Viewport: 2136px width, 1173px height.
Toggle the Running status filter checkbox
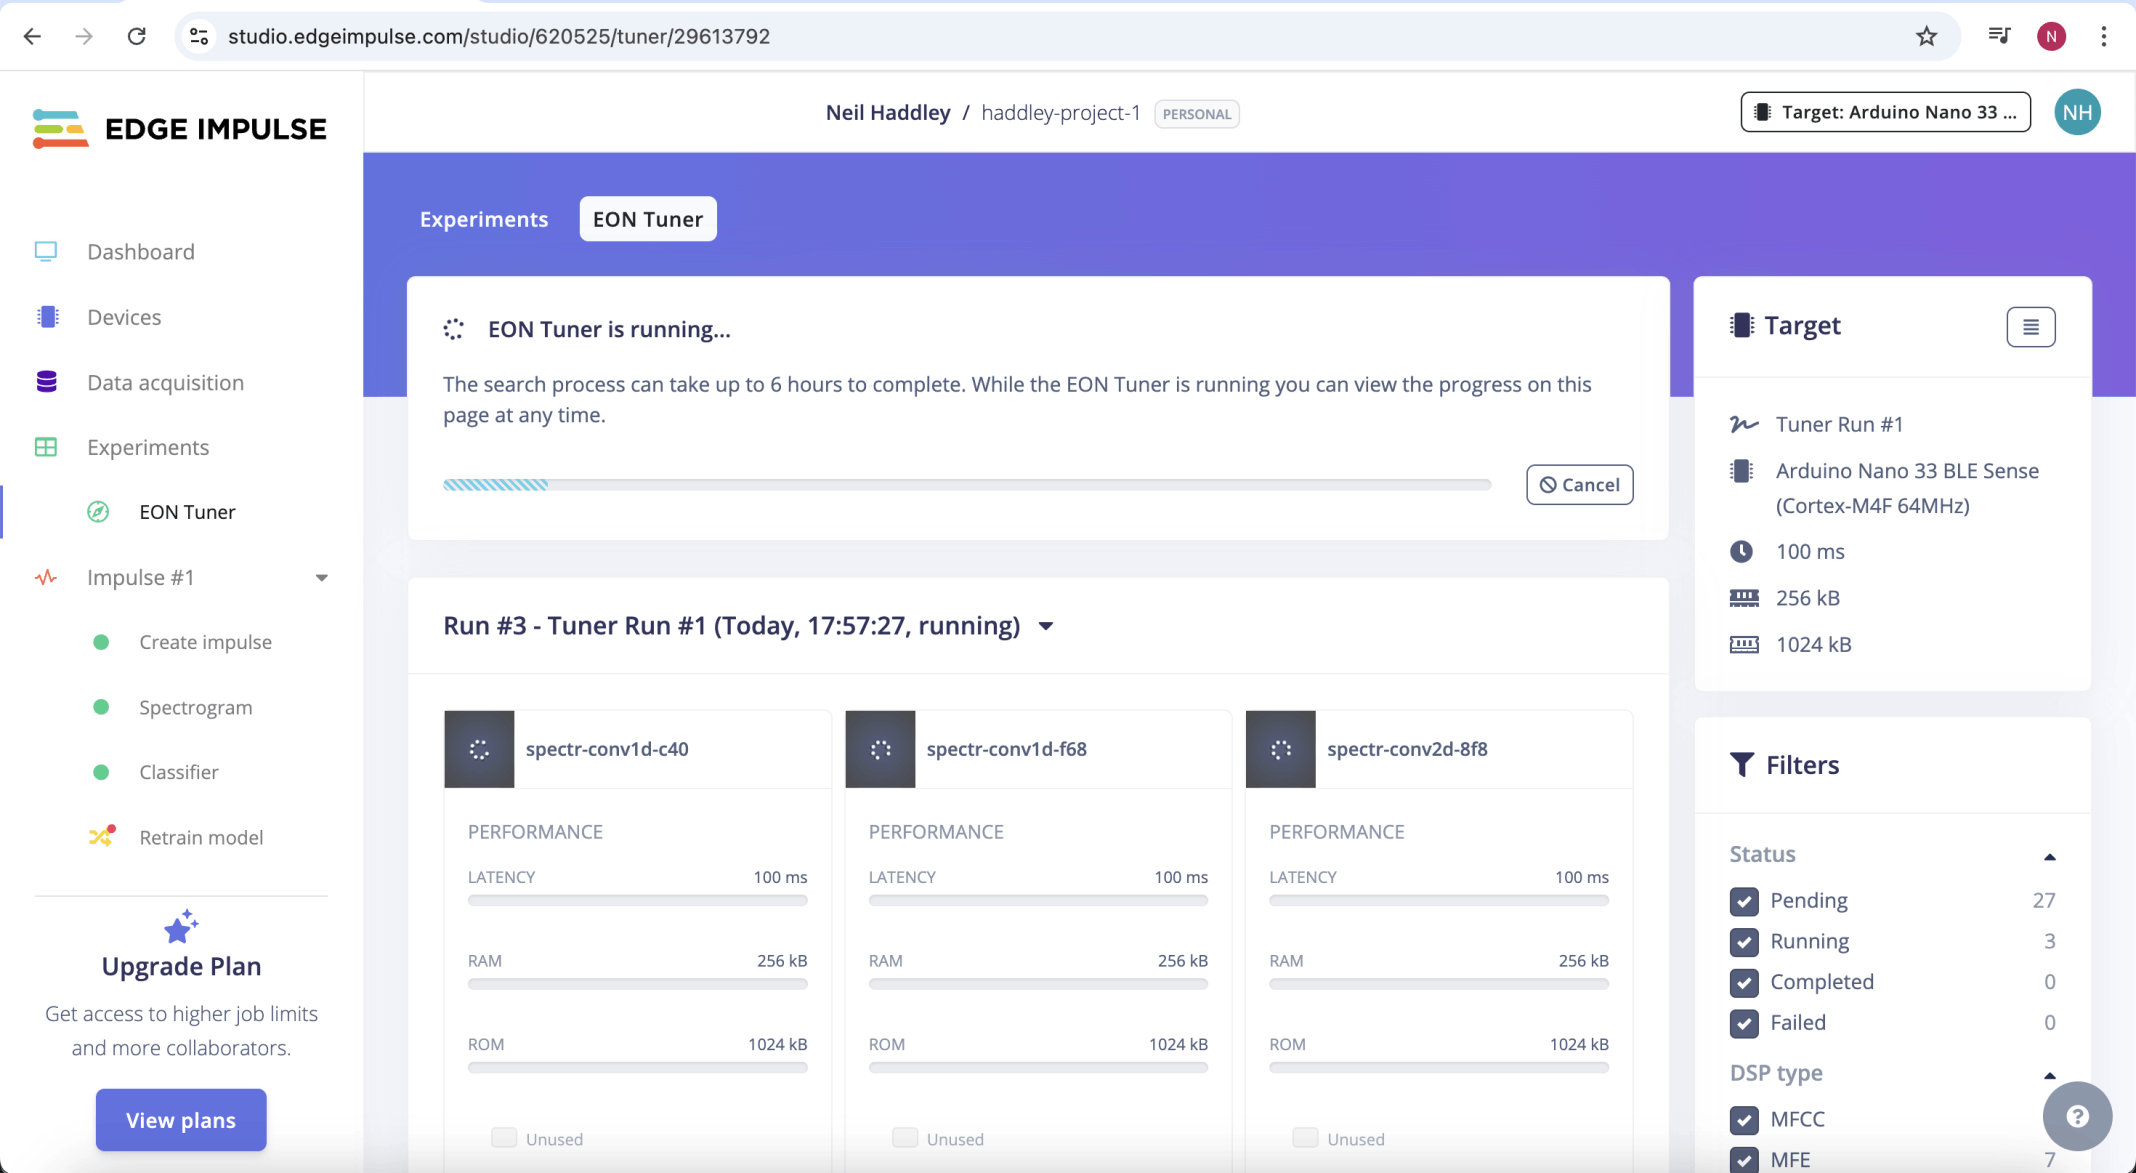[x=1744, y=942]
